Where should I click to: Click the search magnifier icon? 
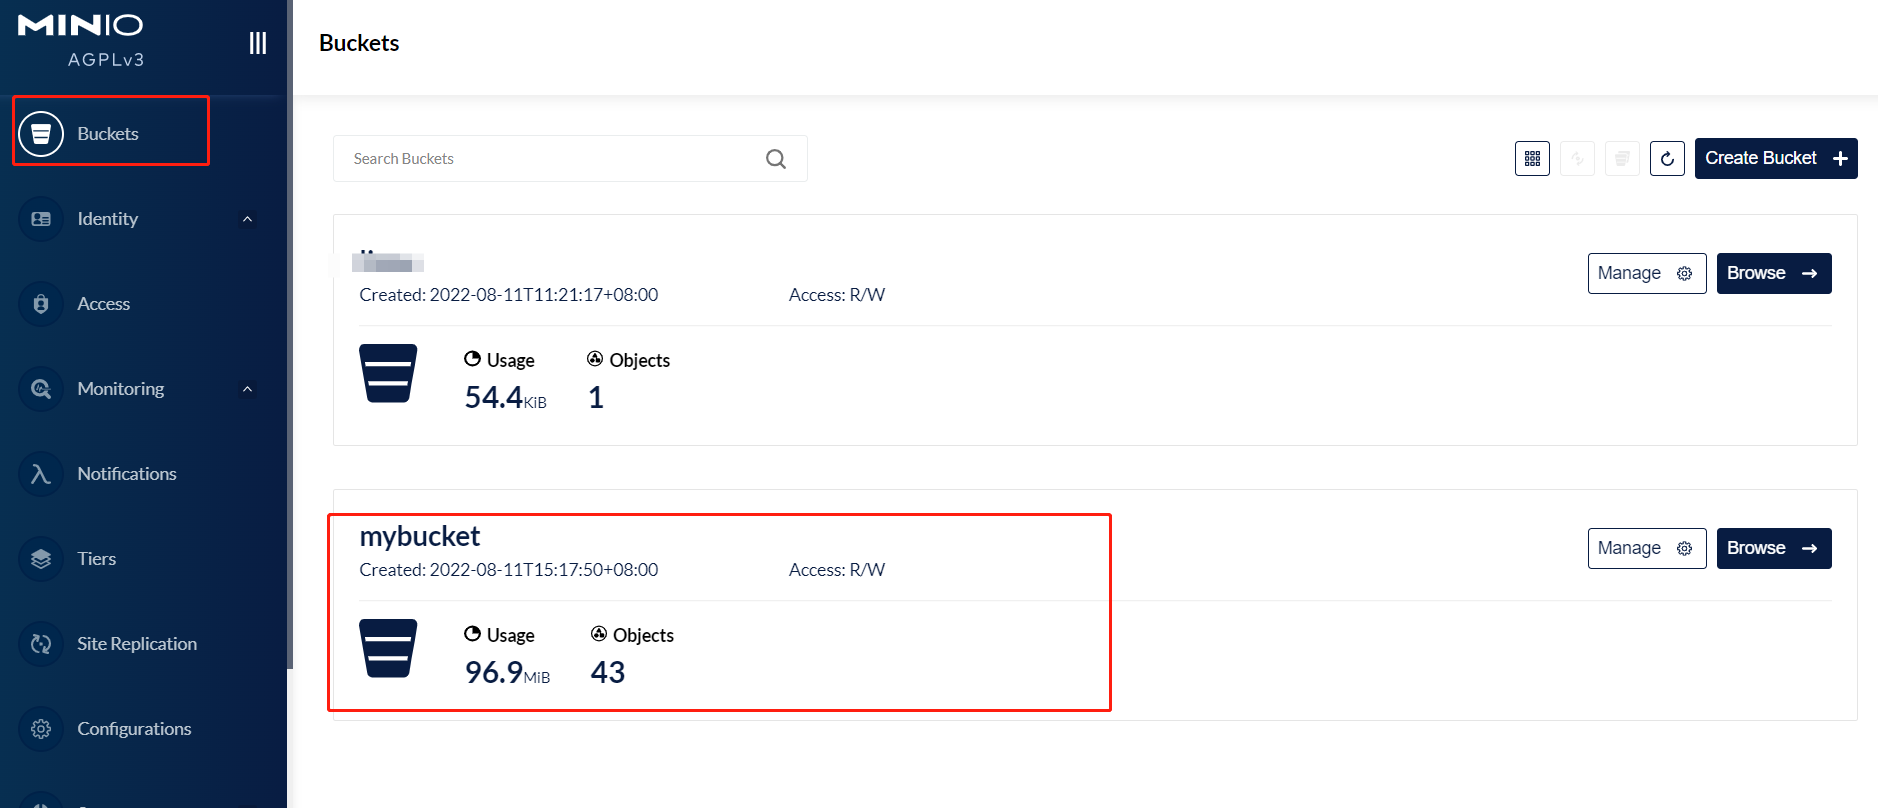pyautogui.click(x=776, y=159)
